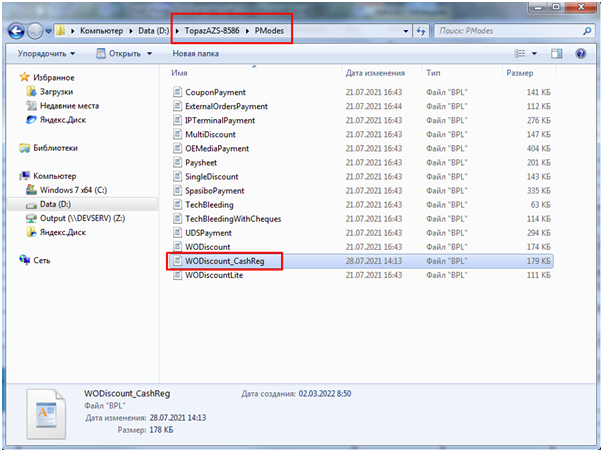Image resolution: width=603 pixels, height=452 pixels.
Task: Open the dropdown arrow beside Открыть
Action: pyautogui.click(x=150, y=54)
